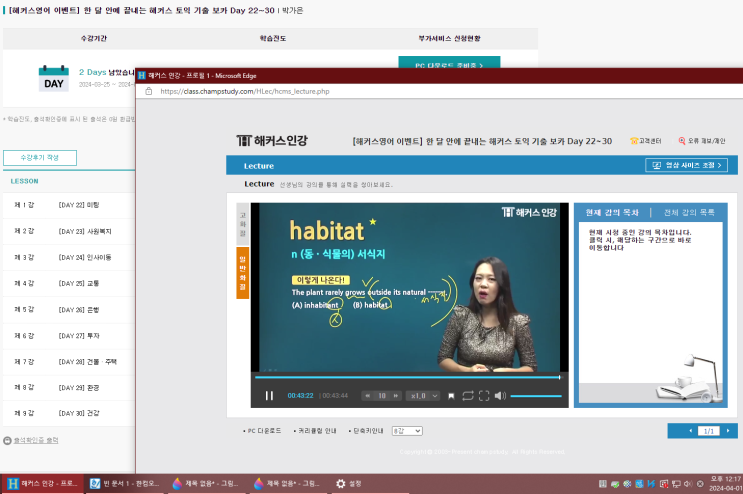743x494 pixels.
Task: Select the gray 고화질 quality tab
Action: tap(243, 224)
